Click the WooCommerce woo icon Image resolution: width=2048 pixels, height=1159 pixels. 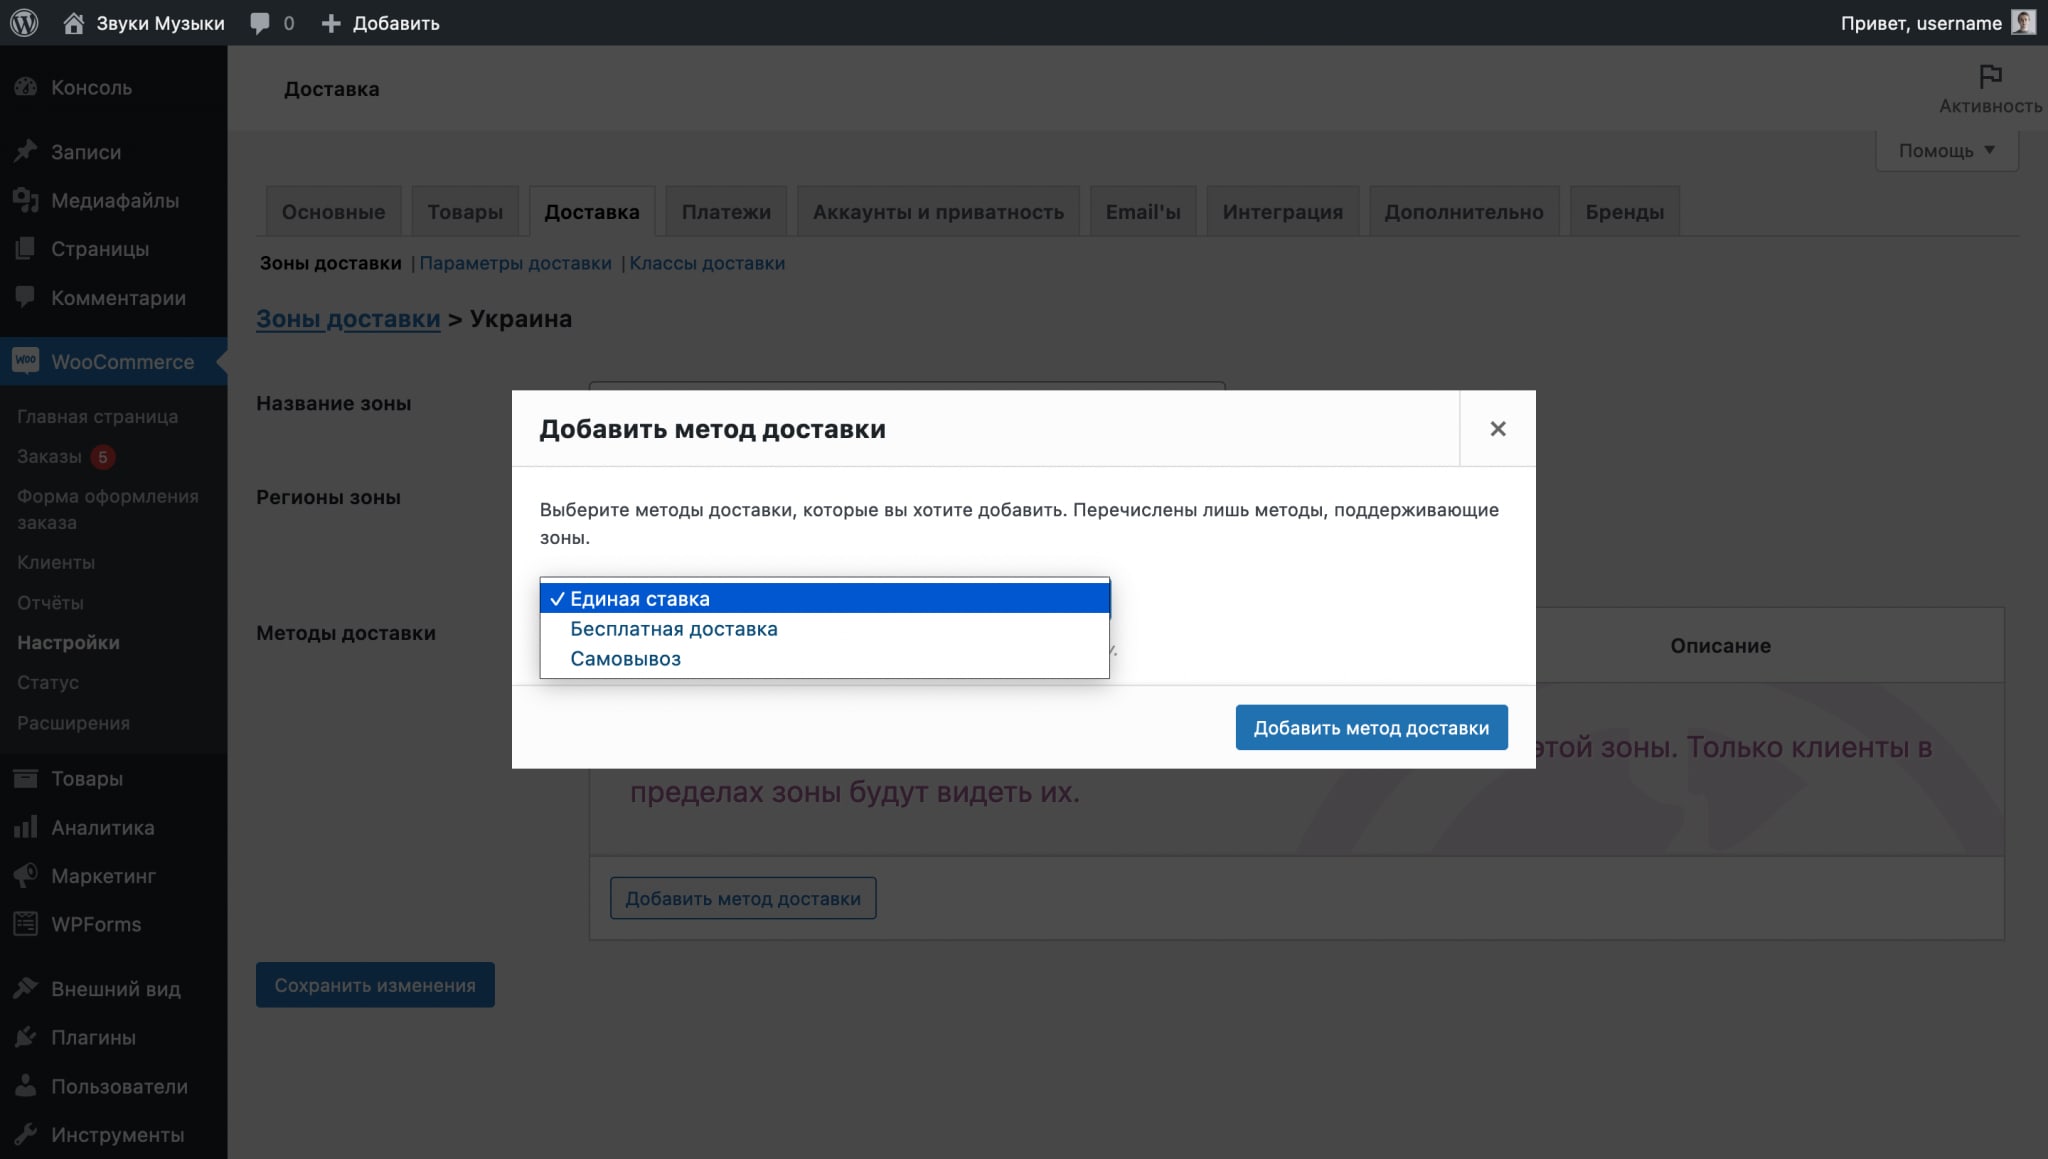point(26,360)
